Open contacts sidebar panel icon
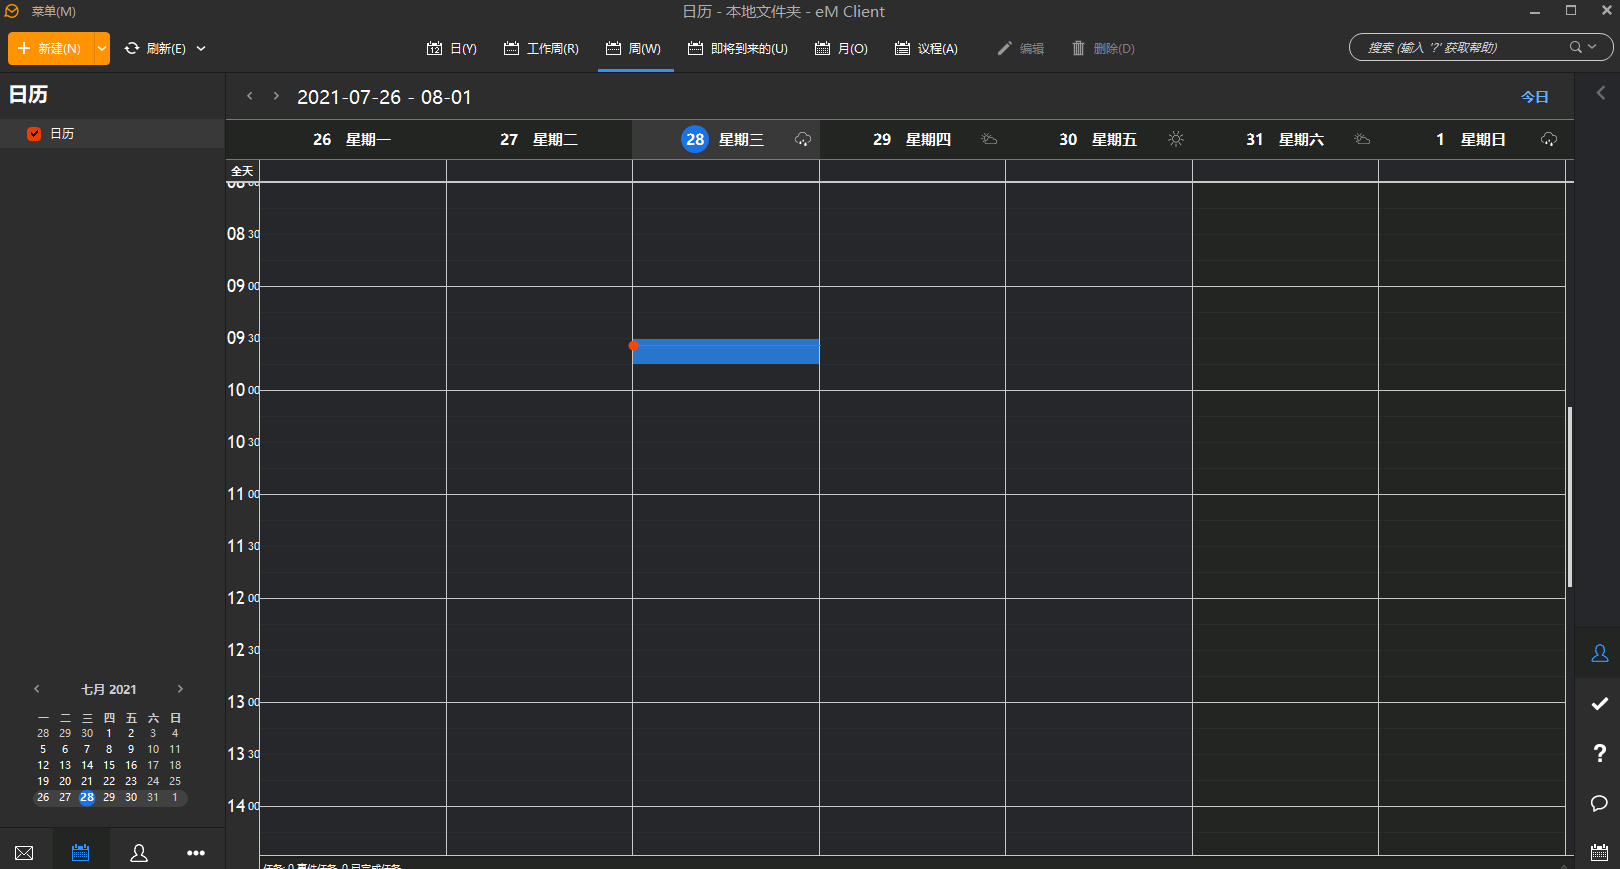 (x=1599, y=653)
